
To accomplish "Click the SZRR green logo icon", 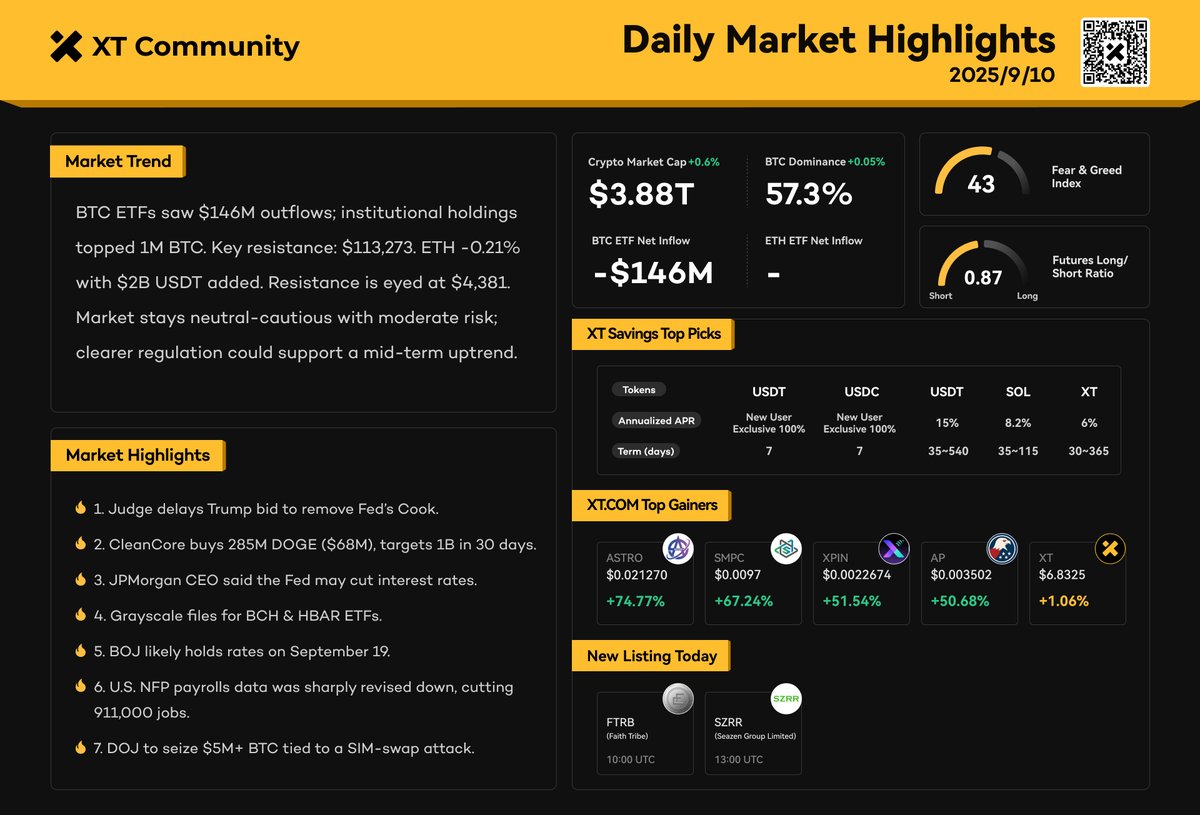I will coord(786,700).
